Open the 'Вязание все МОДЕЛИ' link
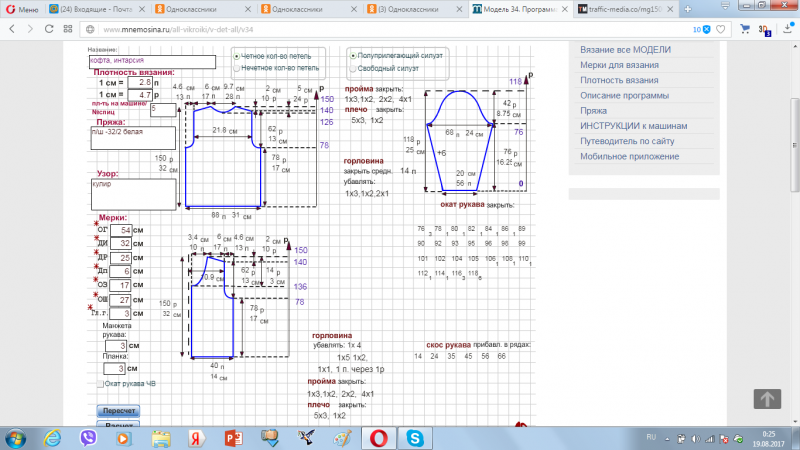Screen dimensions: 800x450 (625, 50)
